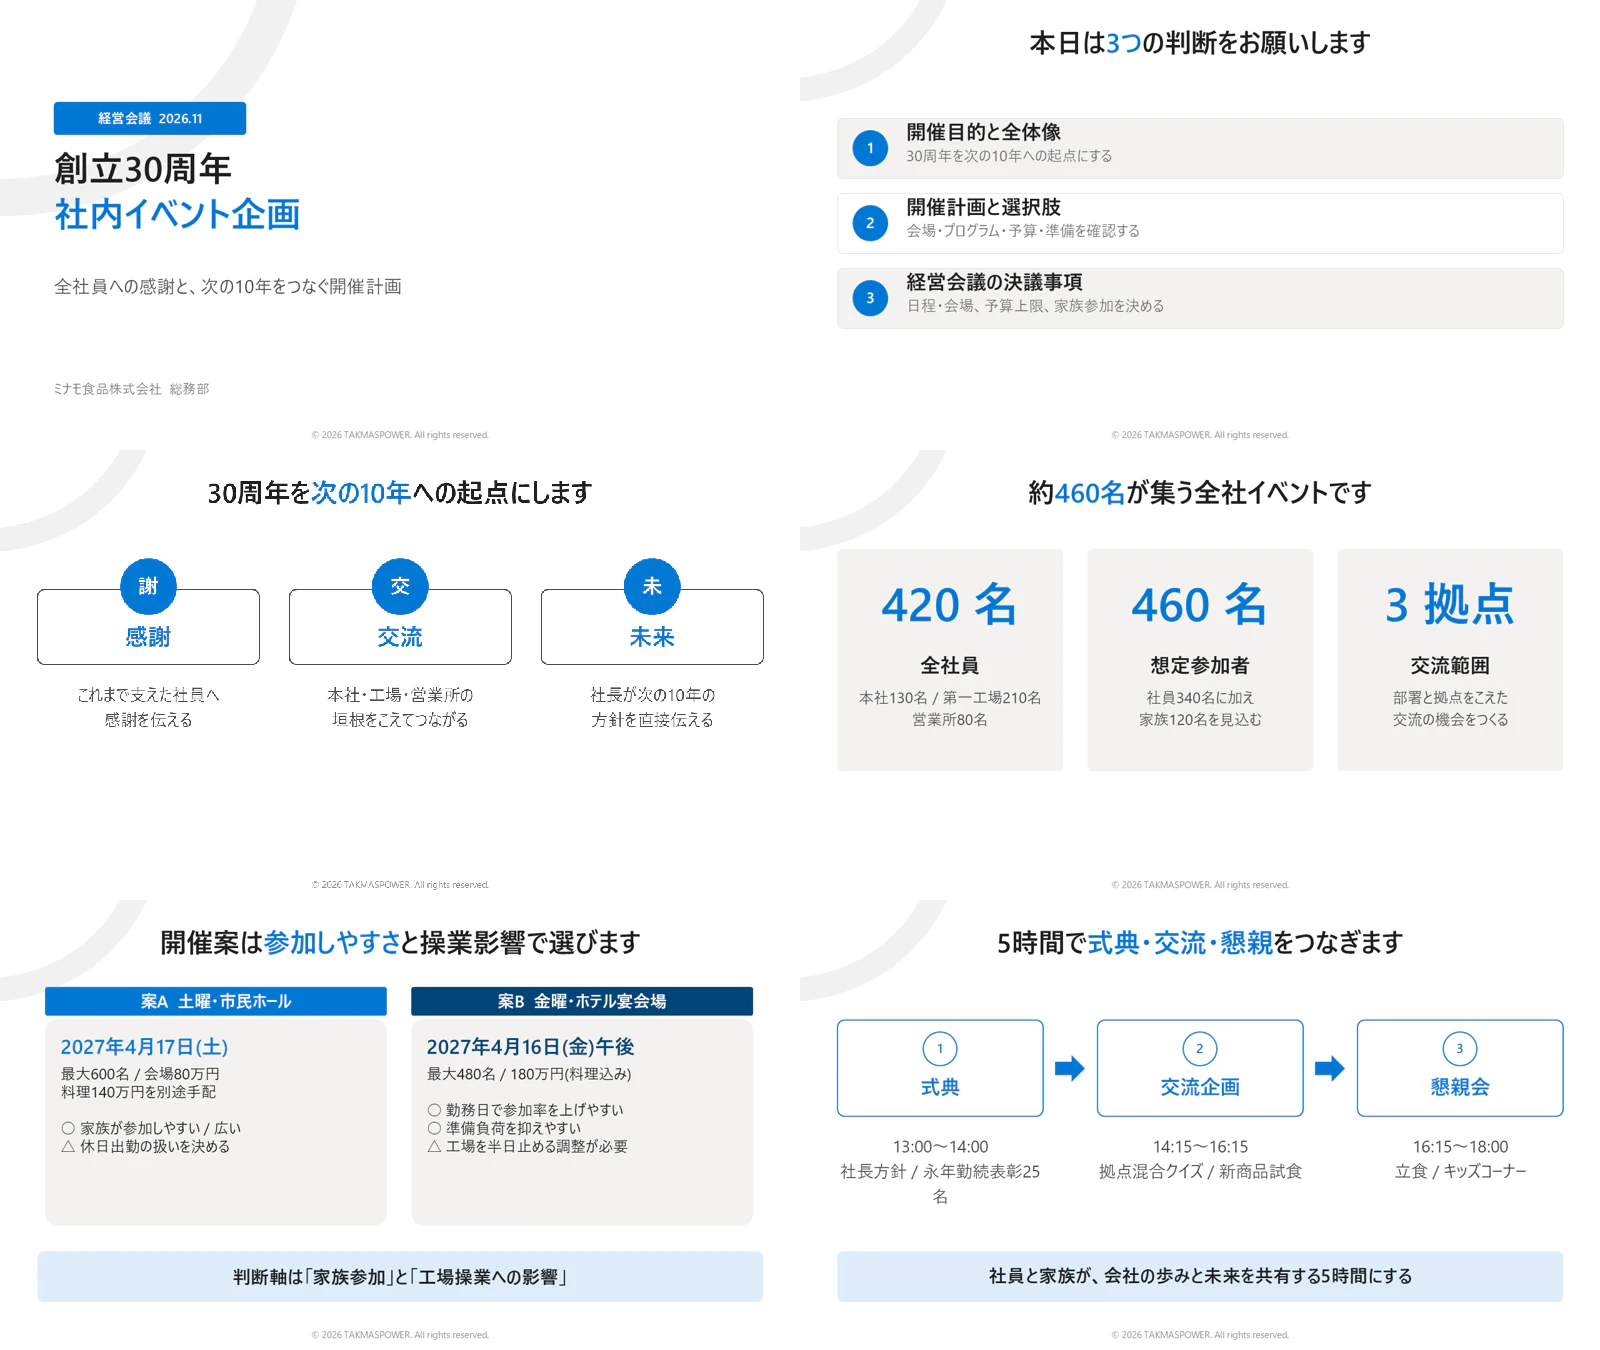Click the heading 5時間で式典・交流・懇親をつなぎます
Screen dimensions: 1600x1350
pyautogui.click(x=1200, y=943)
